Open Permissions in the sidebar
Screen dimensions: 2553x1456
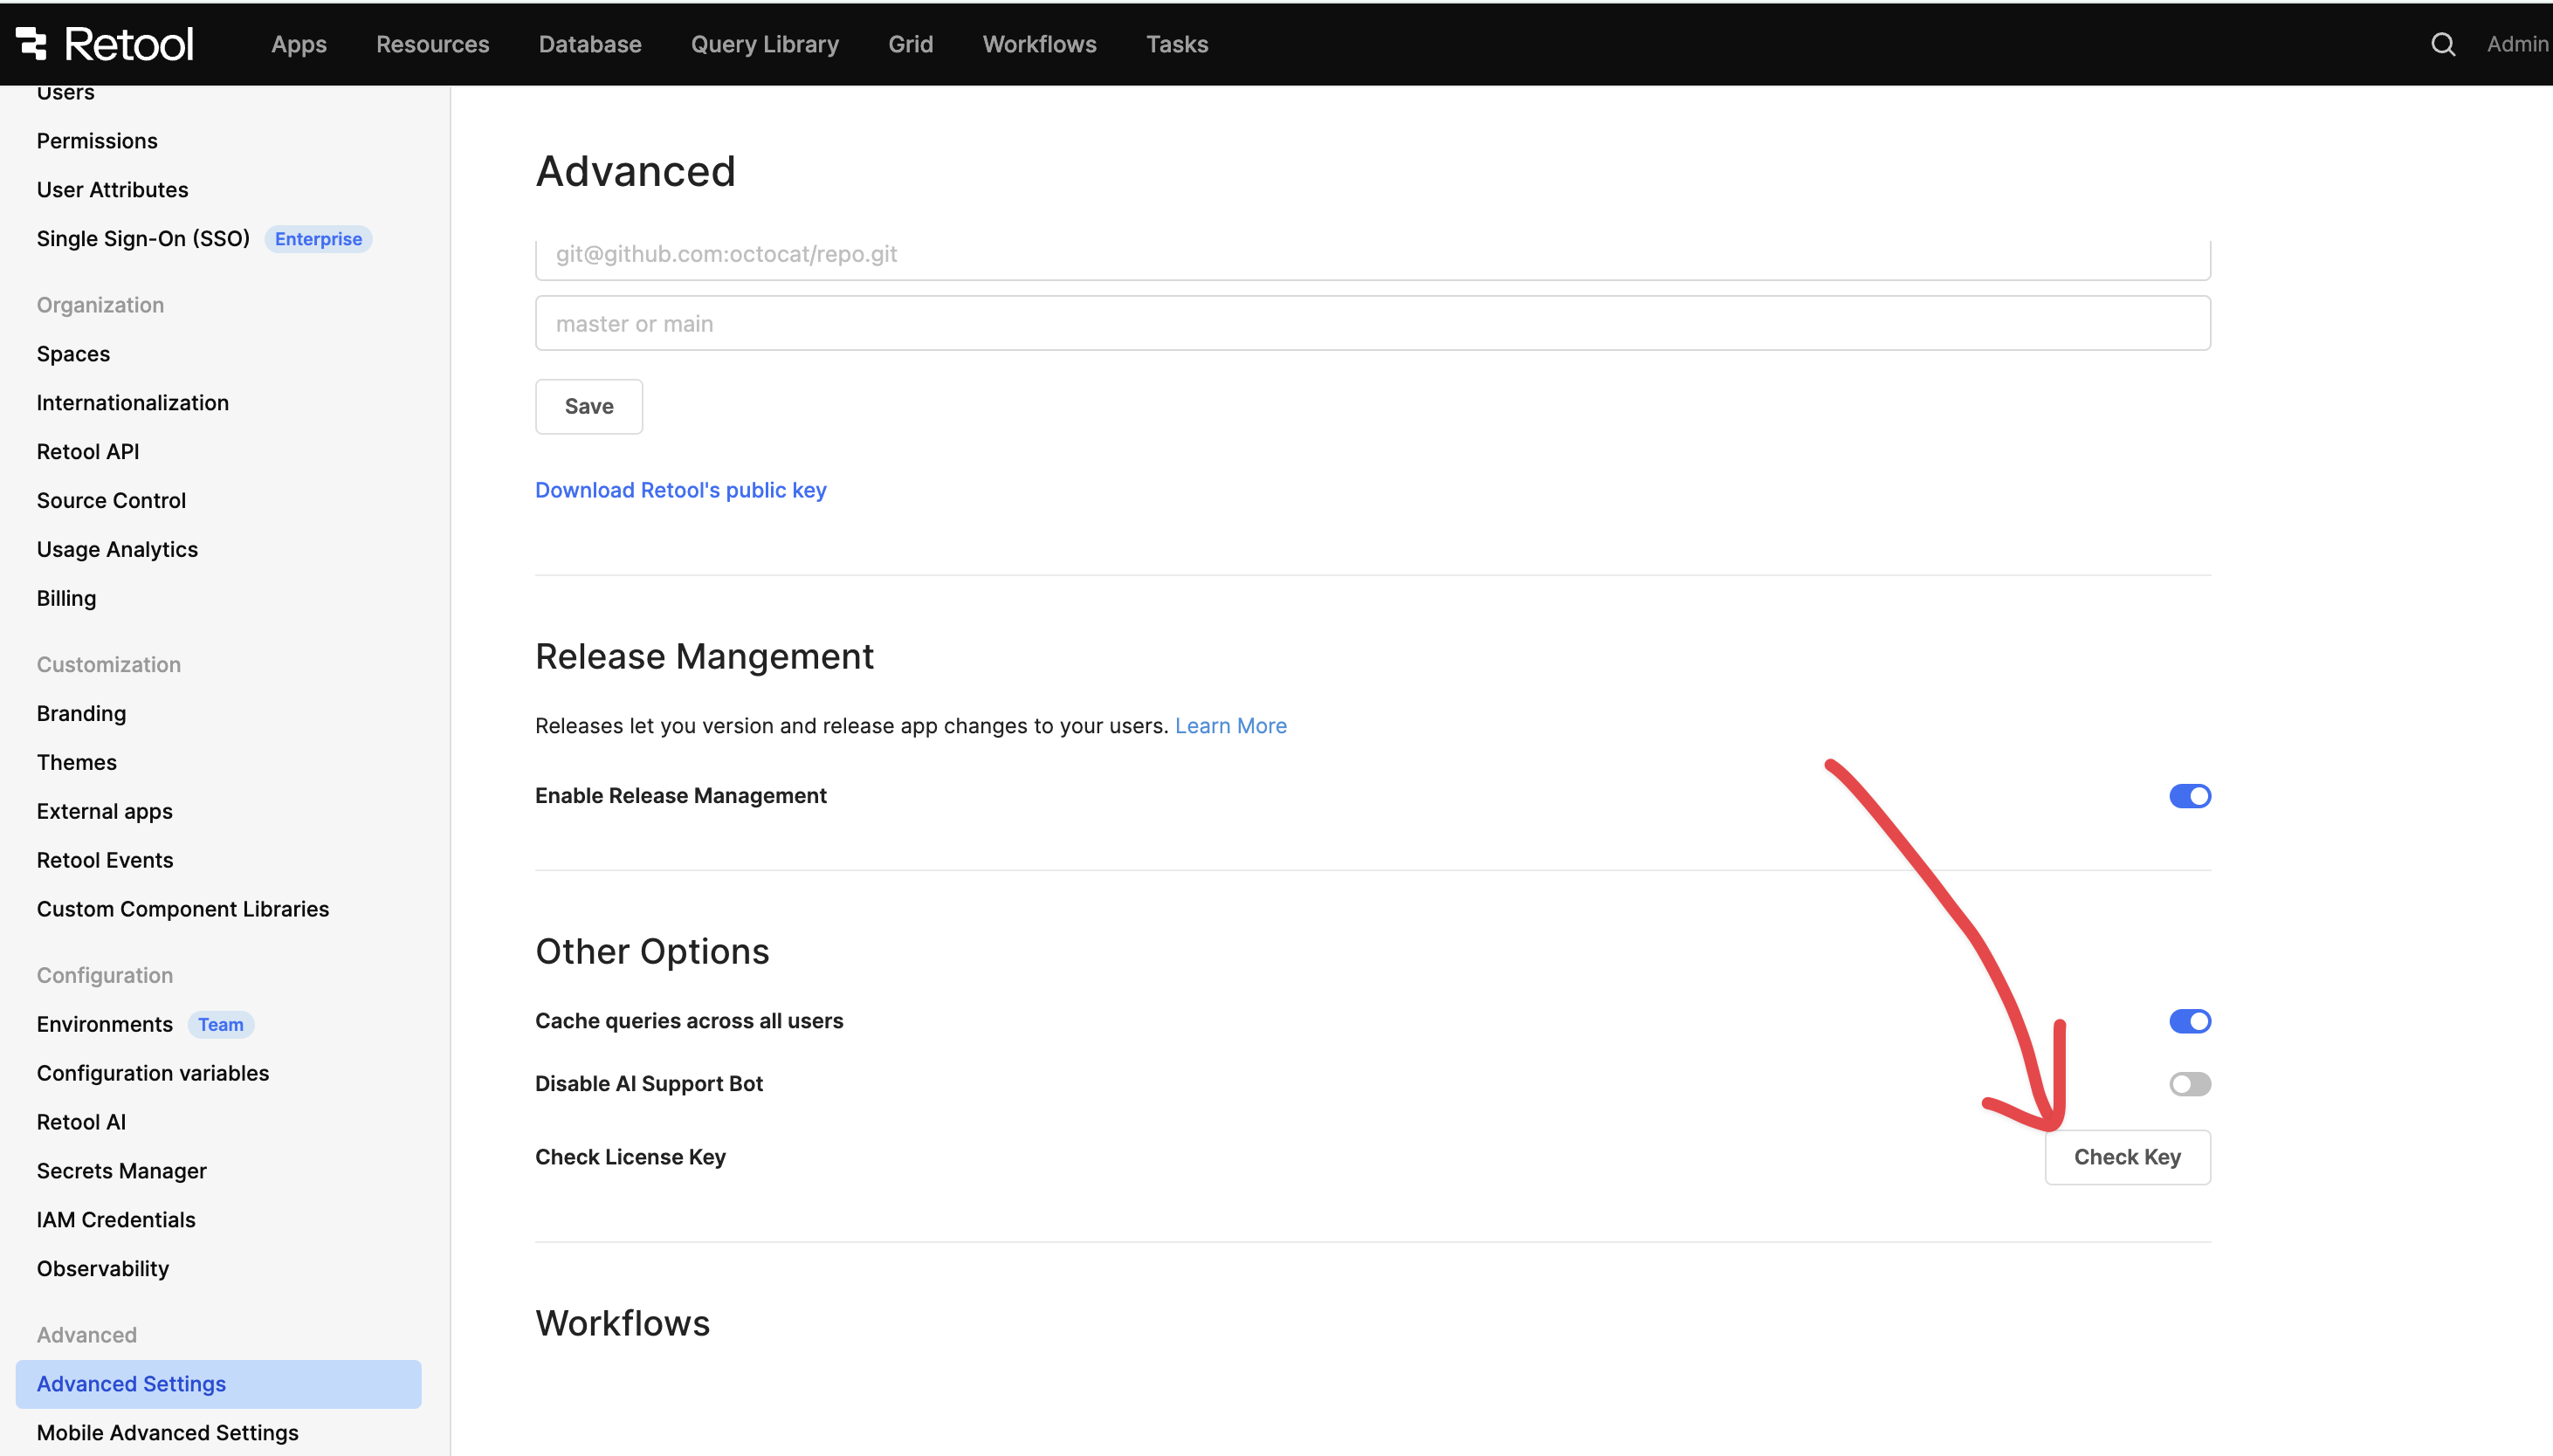click(x=97, y=141)
